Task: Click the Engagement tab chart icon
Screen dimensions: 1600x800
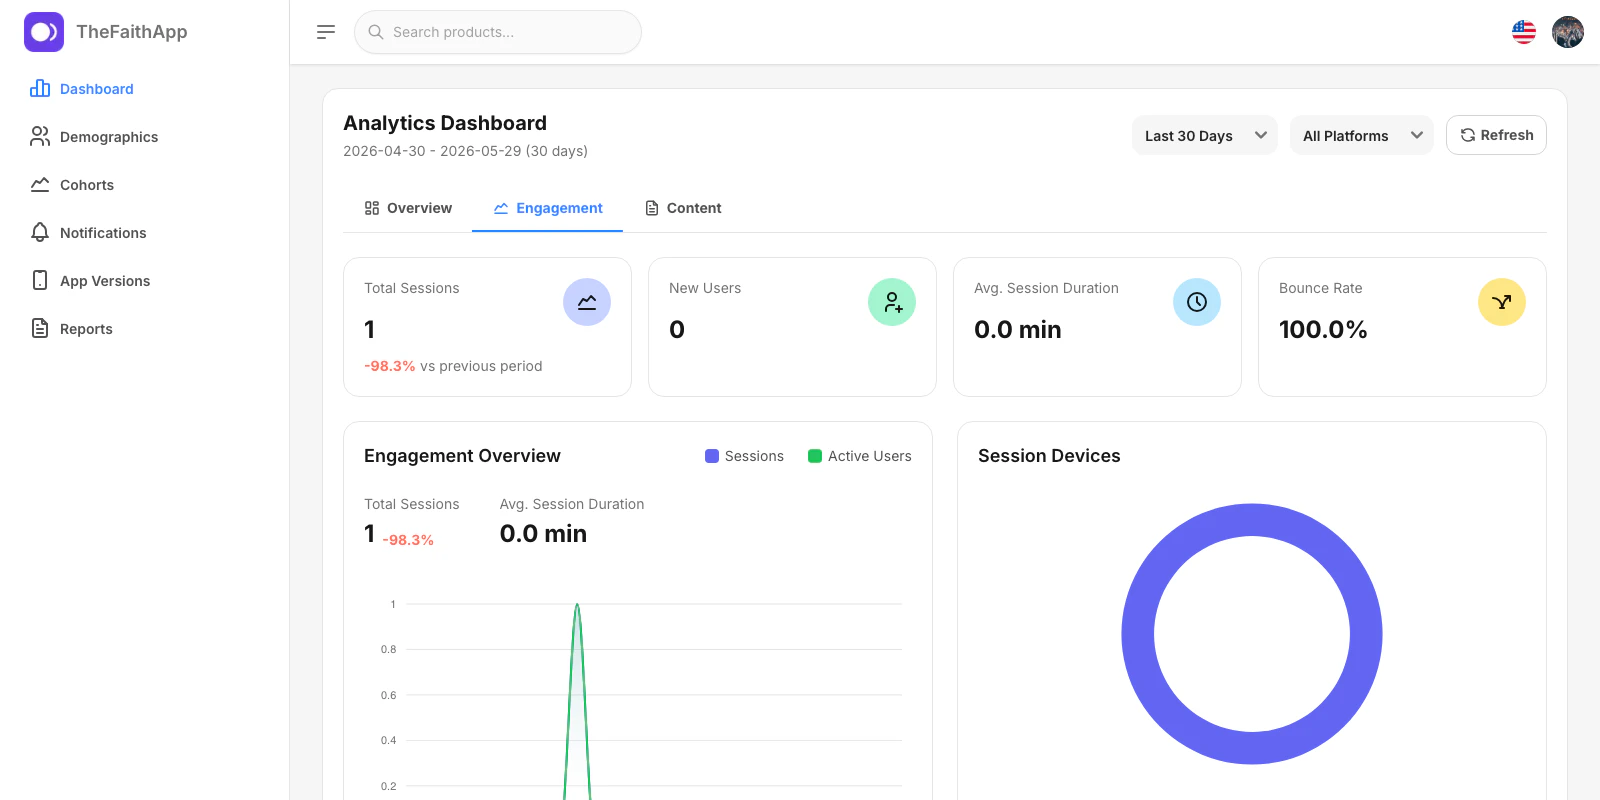Action: 501,208
